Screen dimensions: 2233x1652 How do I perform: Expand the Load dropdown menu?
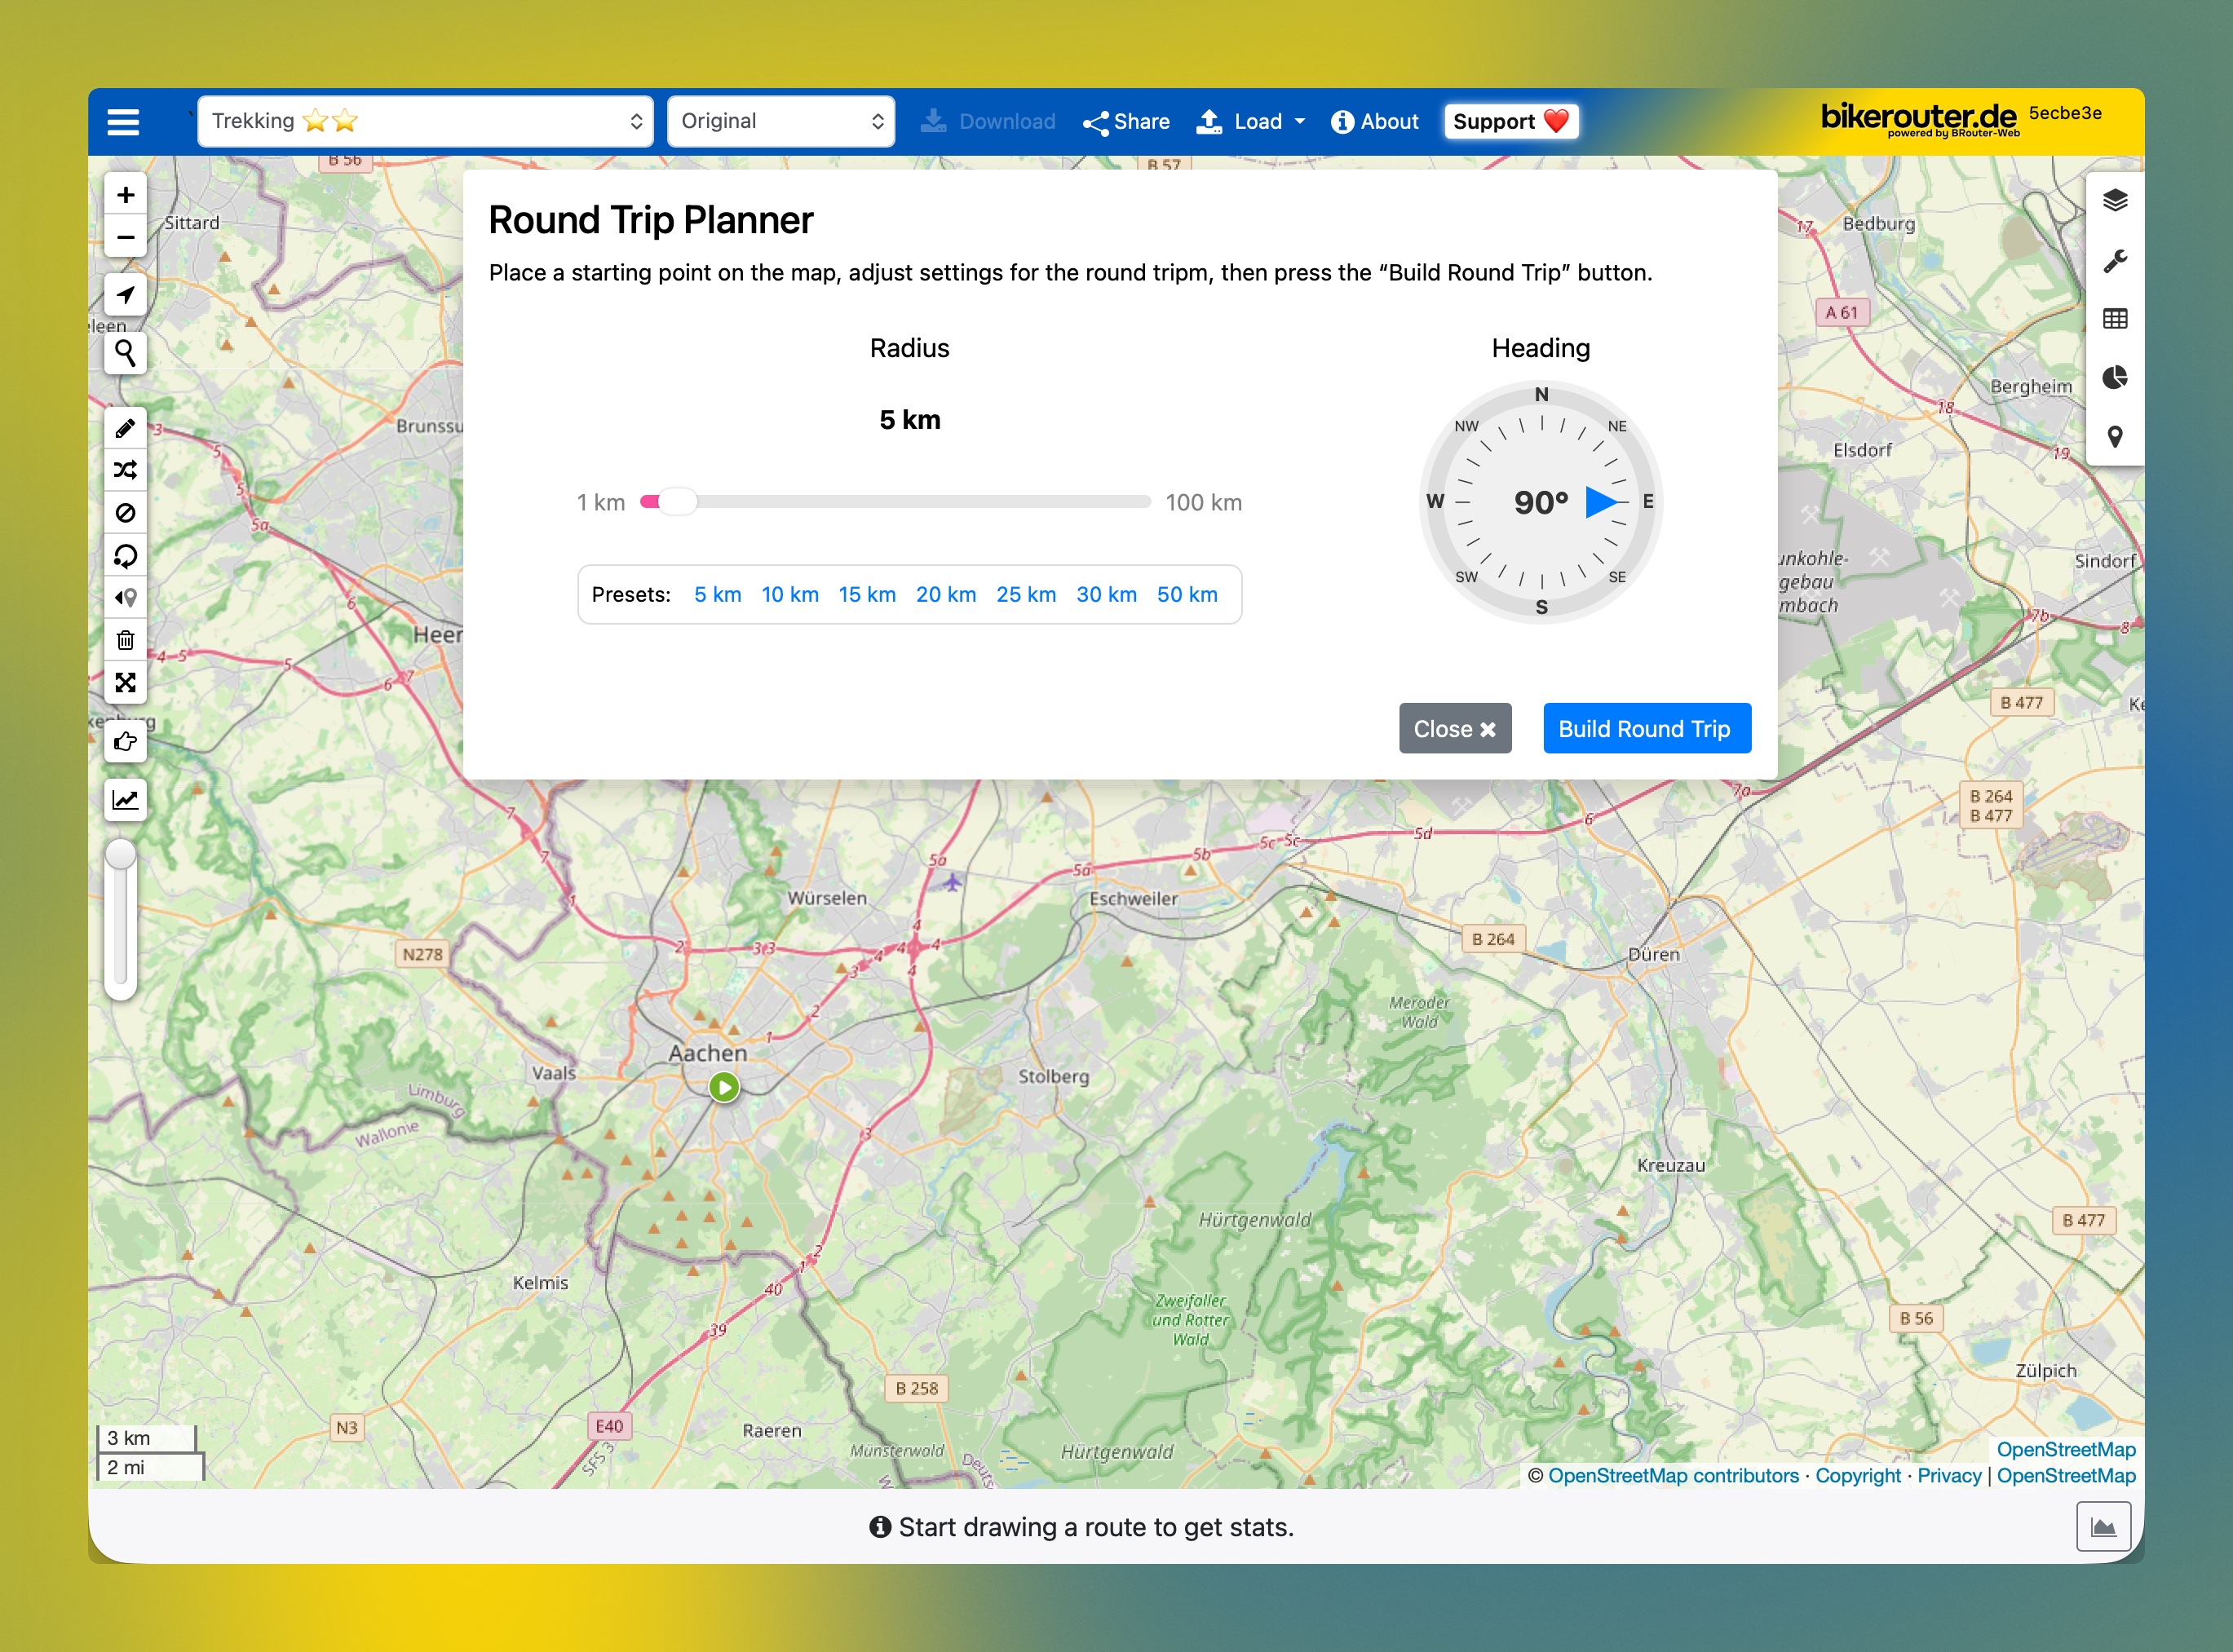[1251, 122]
